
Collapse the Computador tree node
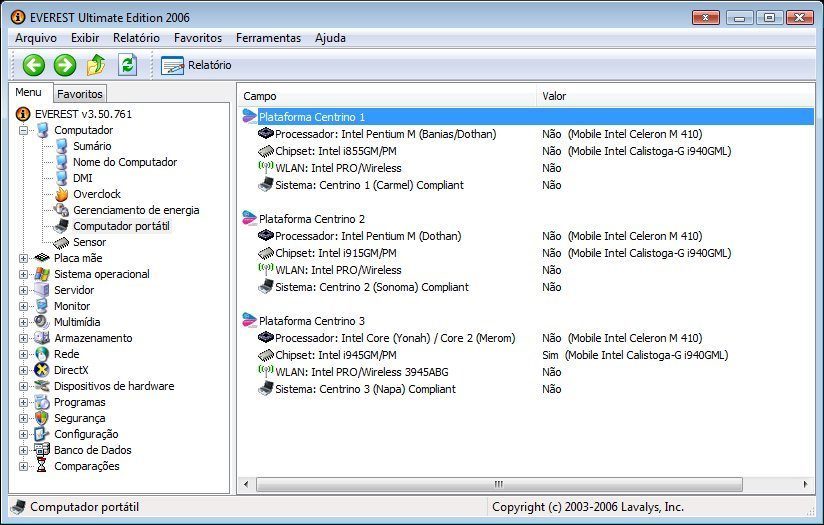(x=23, y=130)
